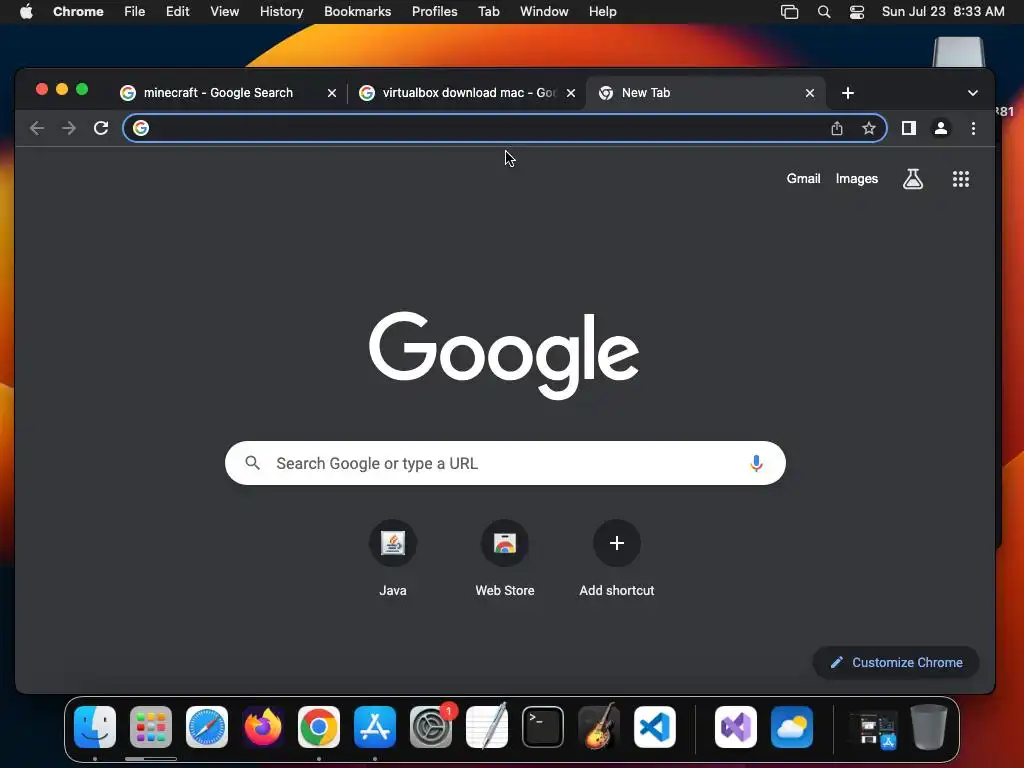Open Finder from the Dock
1024x768 pixels.
95,727
